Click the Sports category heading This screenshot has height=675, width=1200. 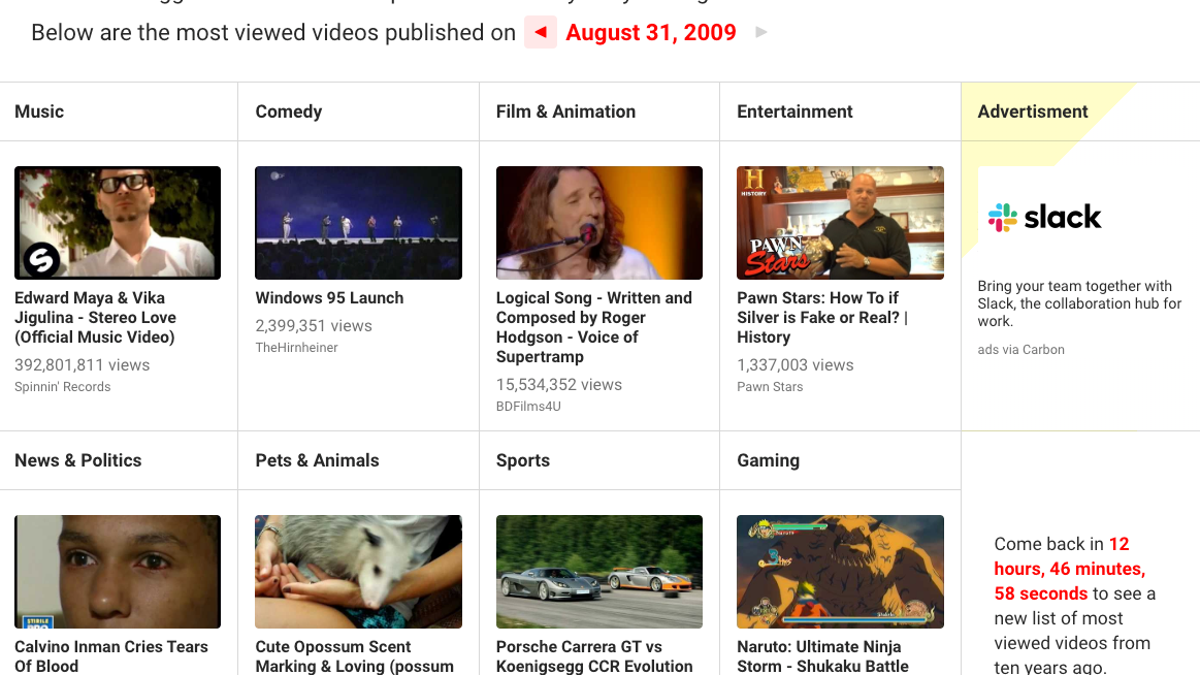(523, 461)
